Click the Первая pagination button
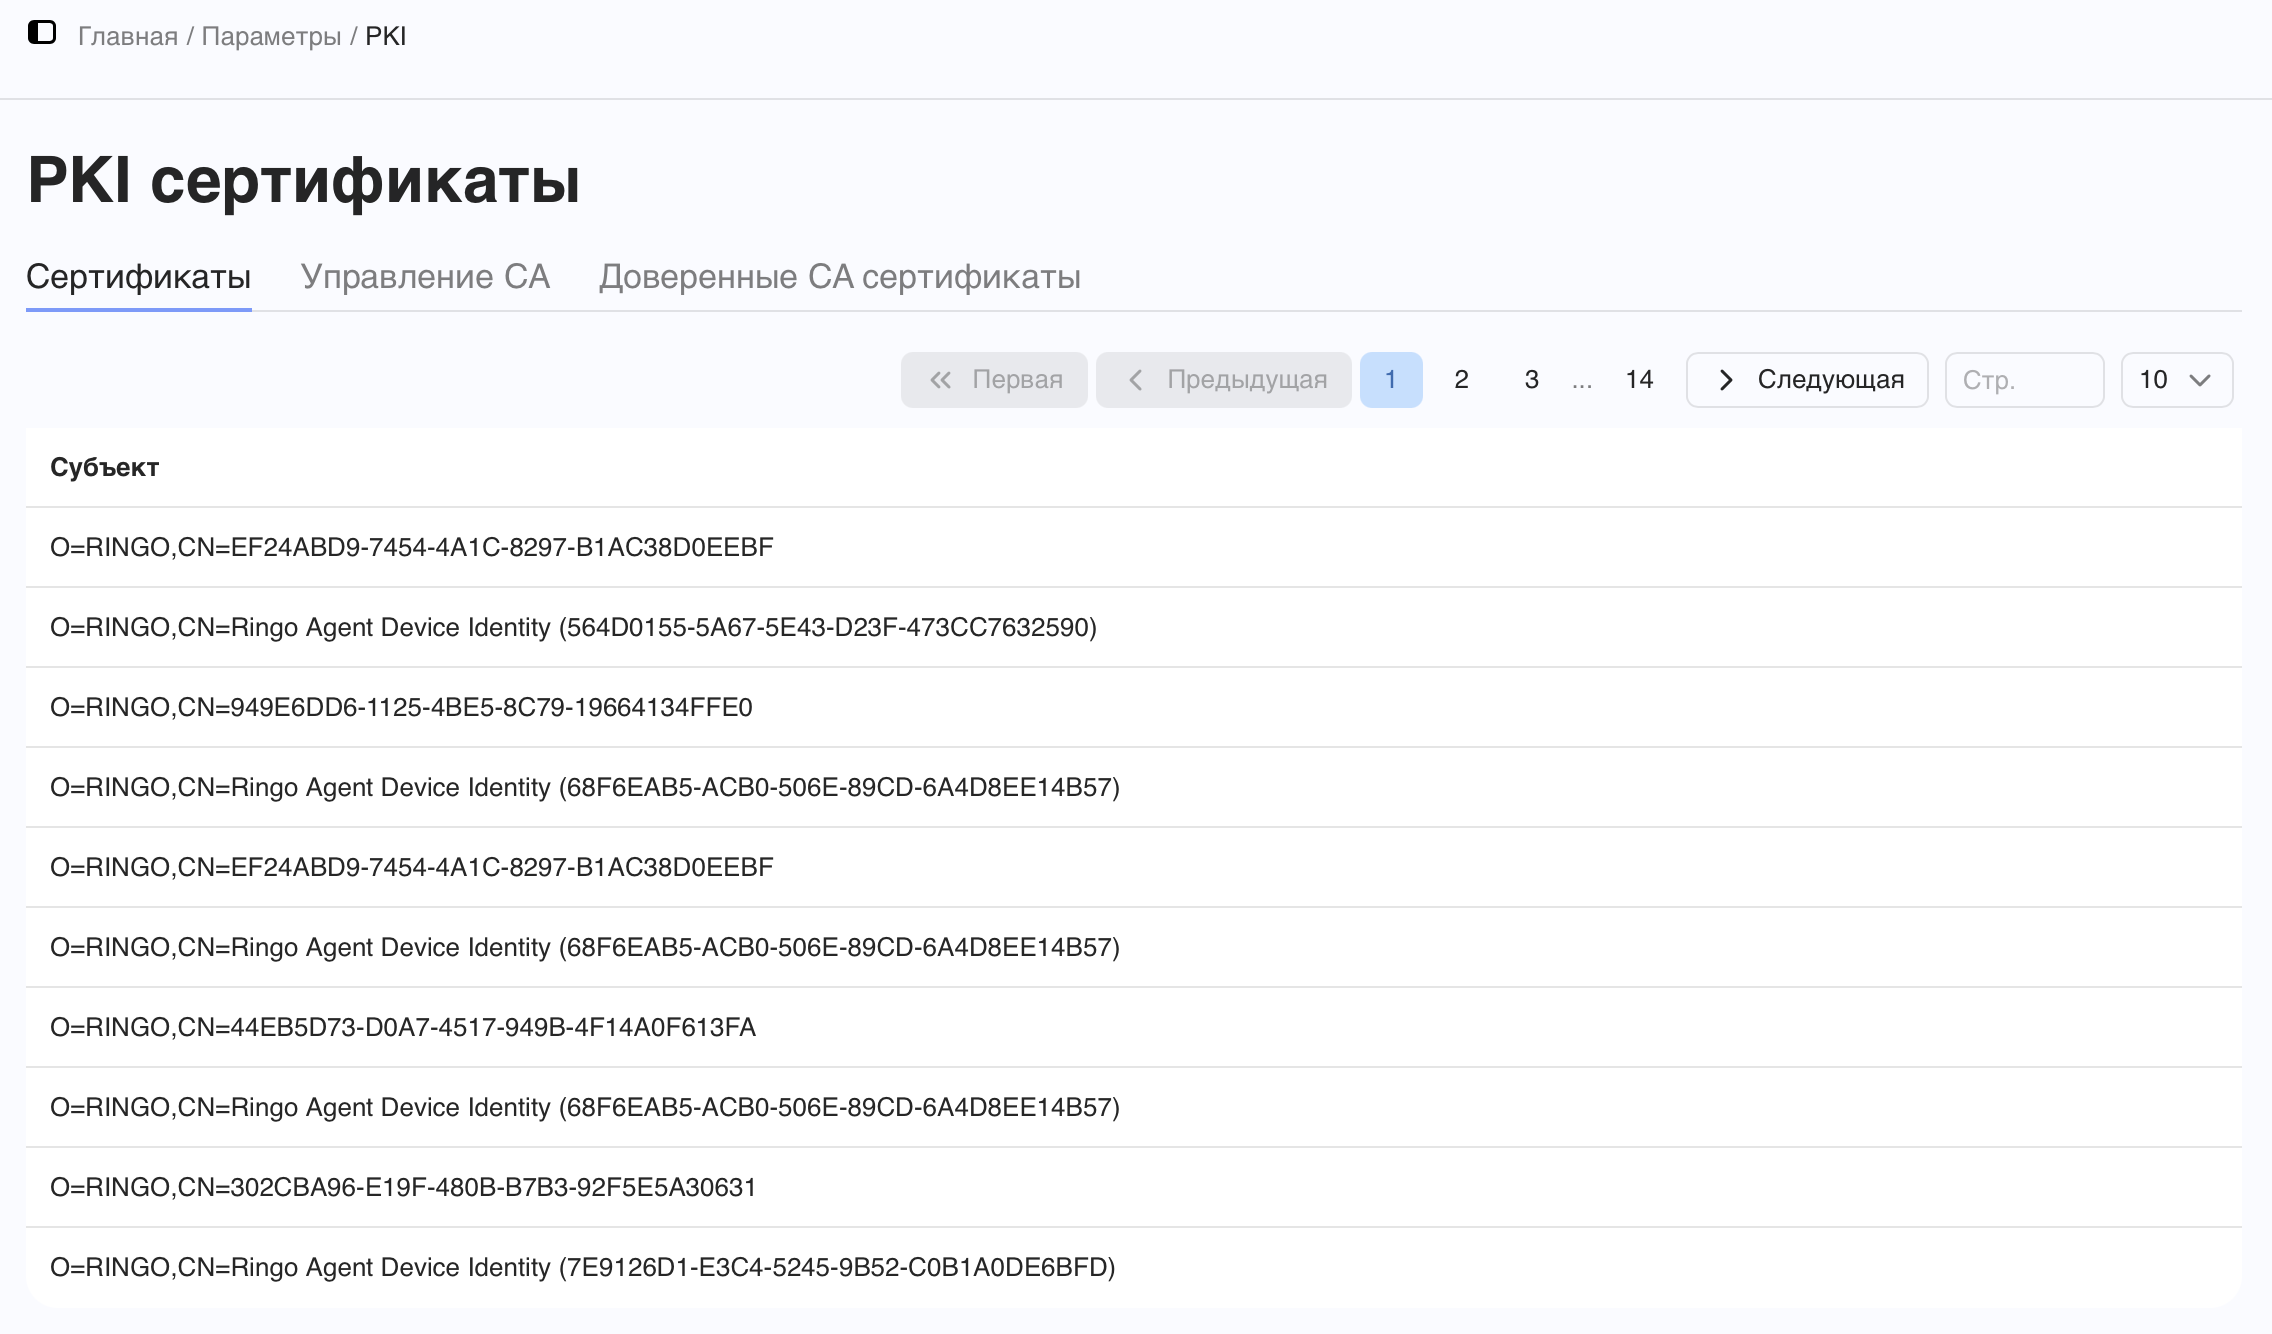 [x=994, y=380]
